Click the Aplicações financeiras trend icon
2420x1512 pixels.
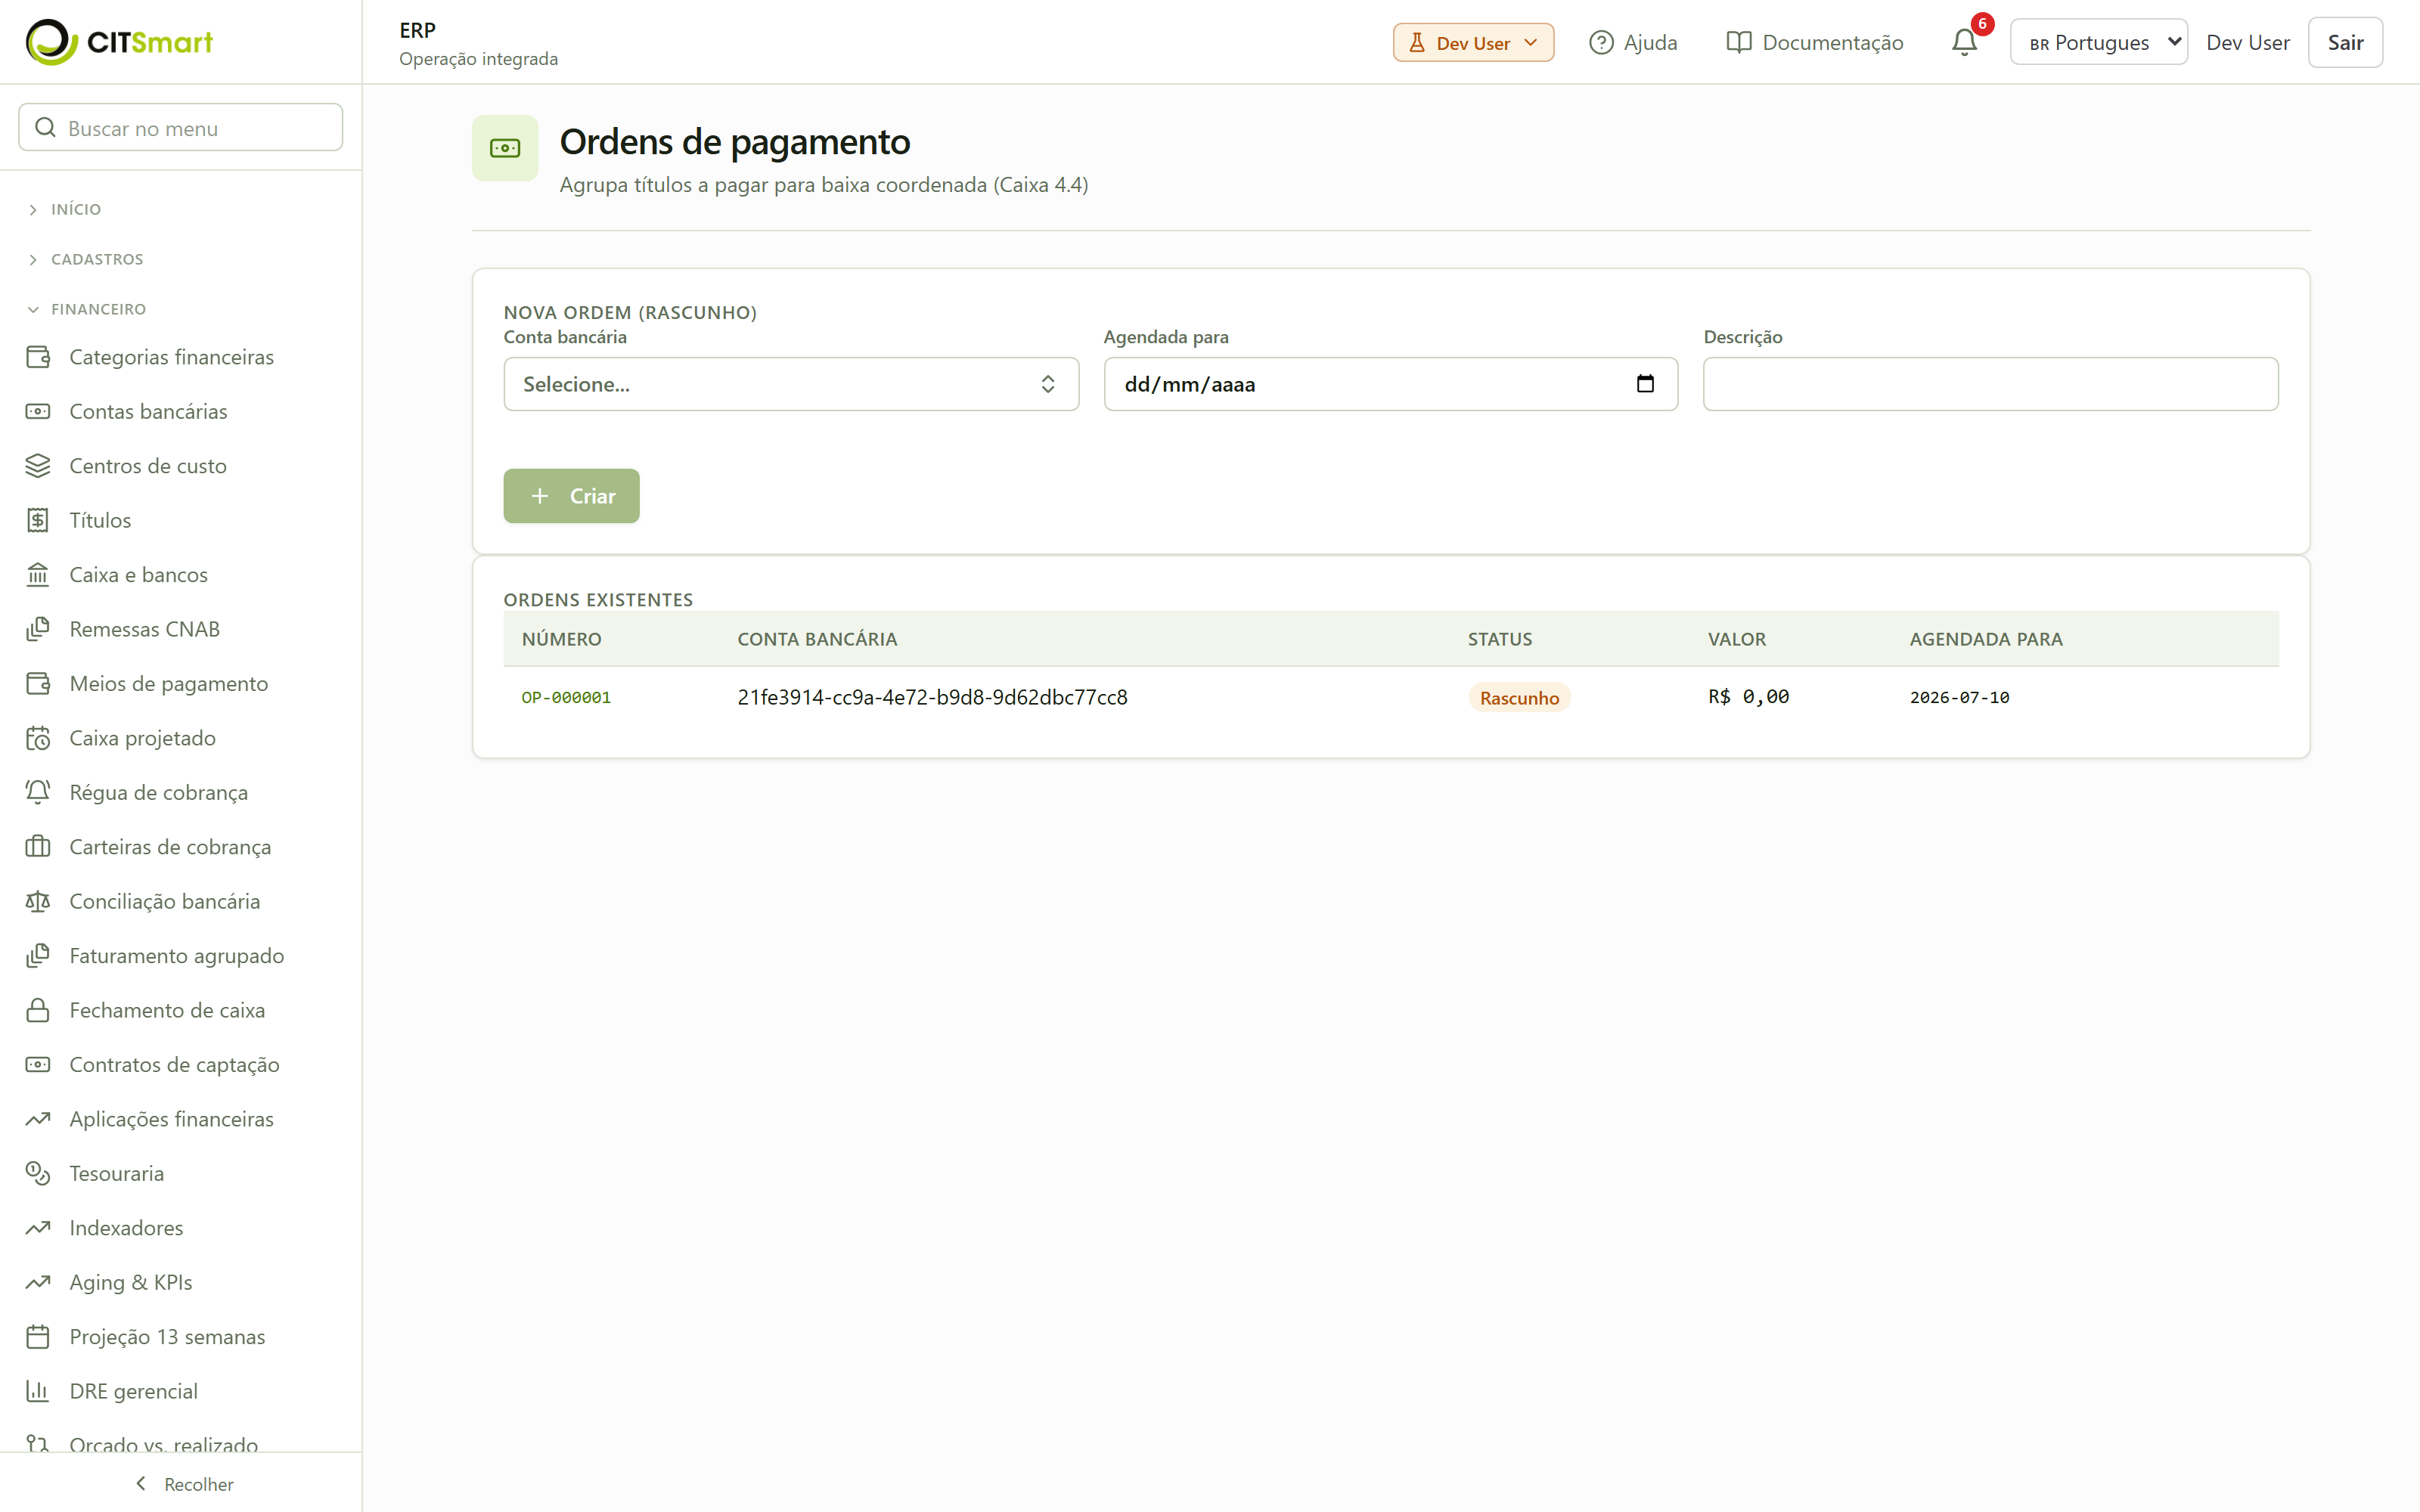coord(38,1119)
